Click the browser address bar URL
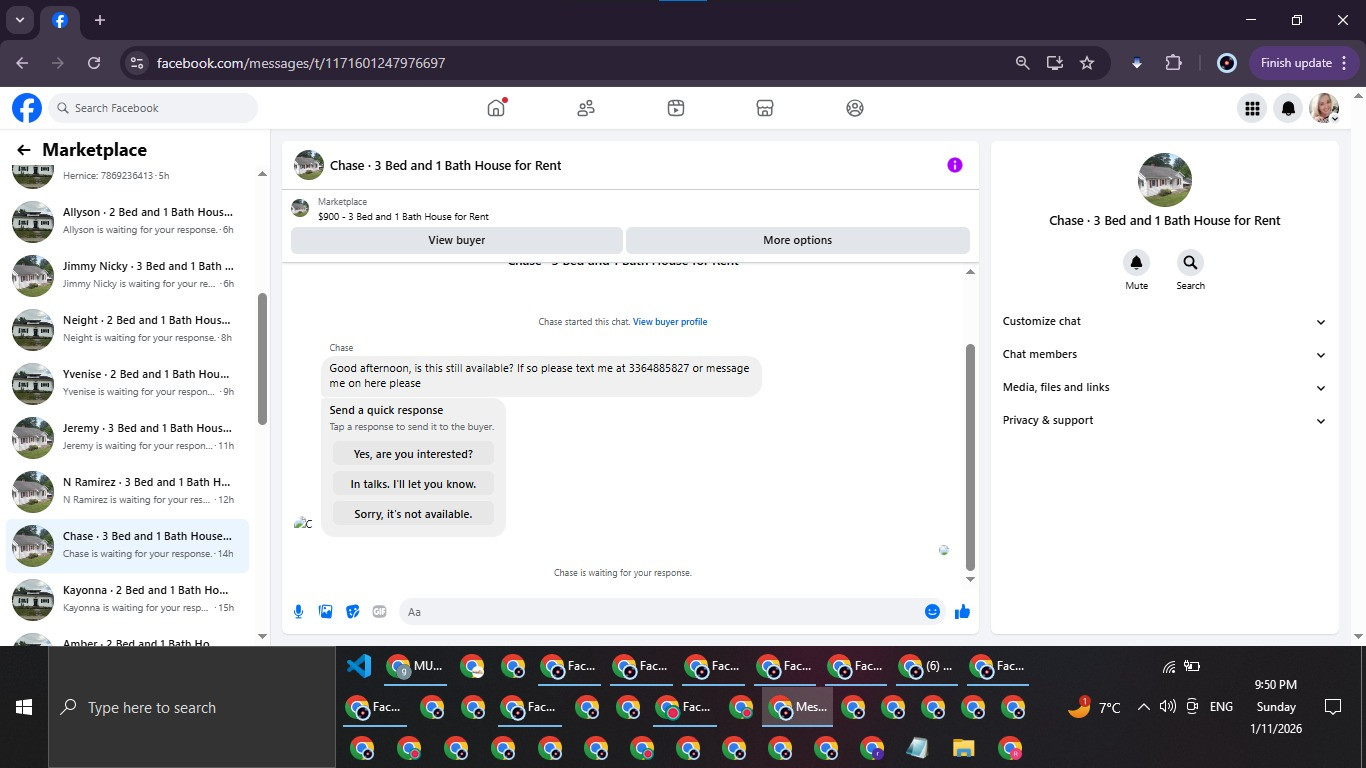The height and width of the screenshot is (768, 1366). 301,63
